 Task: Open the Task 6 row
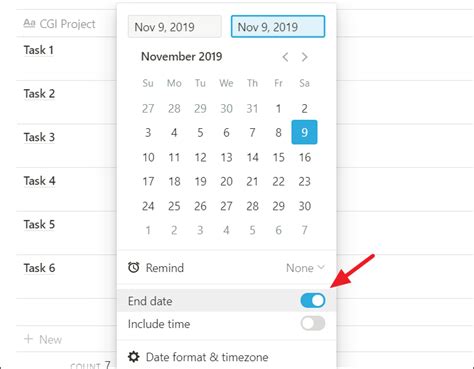tap(39, 268)
